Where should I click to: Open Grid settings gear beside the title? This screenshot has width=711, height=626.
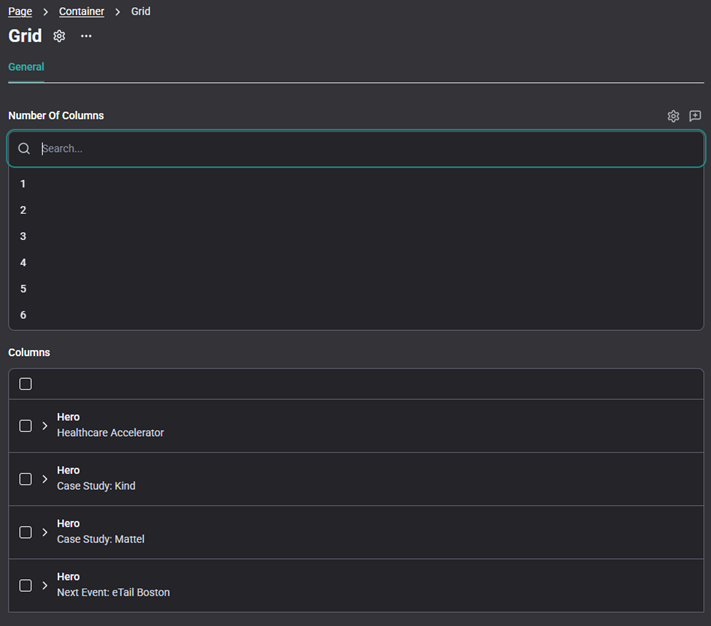pos(59,36)
